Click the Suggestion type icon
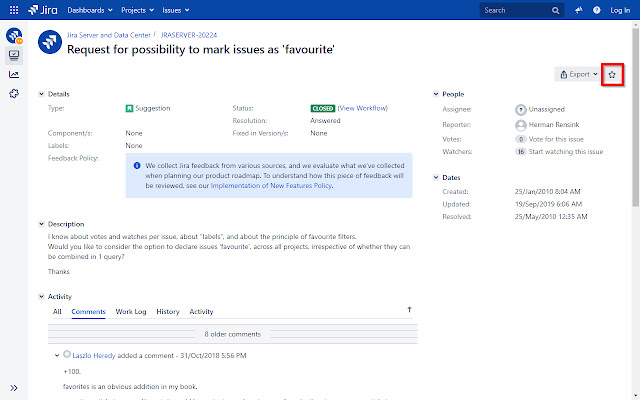The image size is (640, 400). 129,109
